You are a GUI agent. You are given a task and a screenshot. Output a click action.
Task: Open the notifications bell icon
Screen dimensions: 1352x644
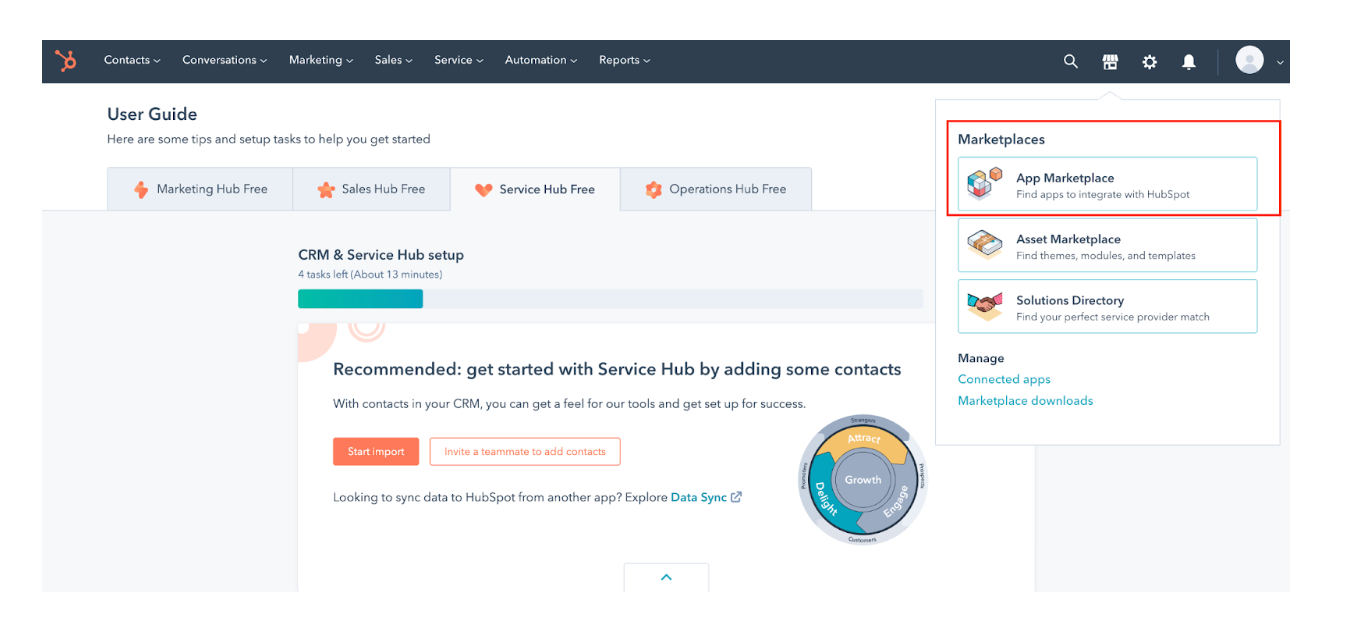[x=1189, y=61]
